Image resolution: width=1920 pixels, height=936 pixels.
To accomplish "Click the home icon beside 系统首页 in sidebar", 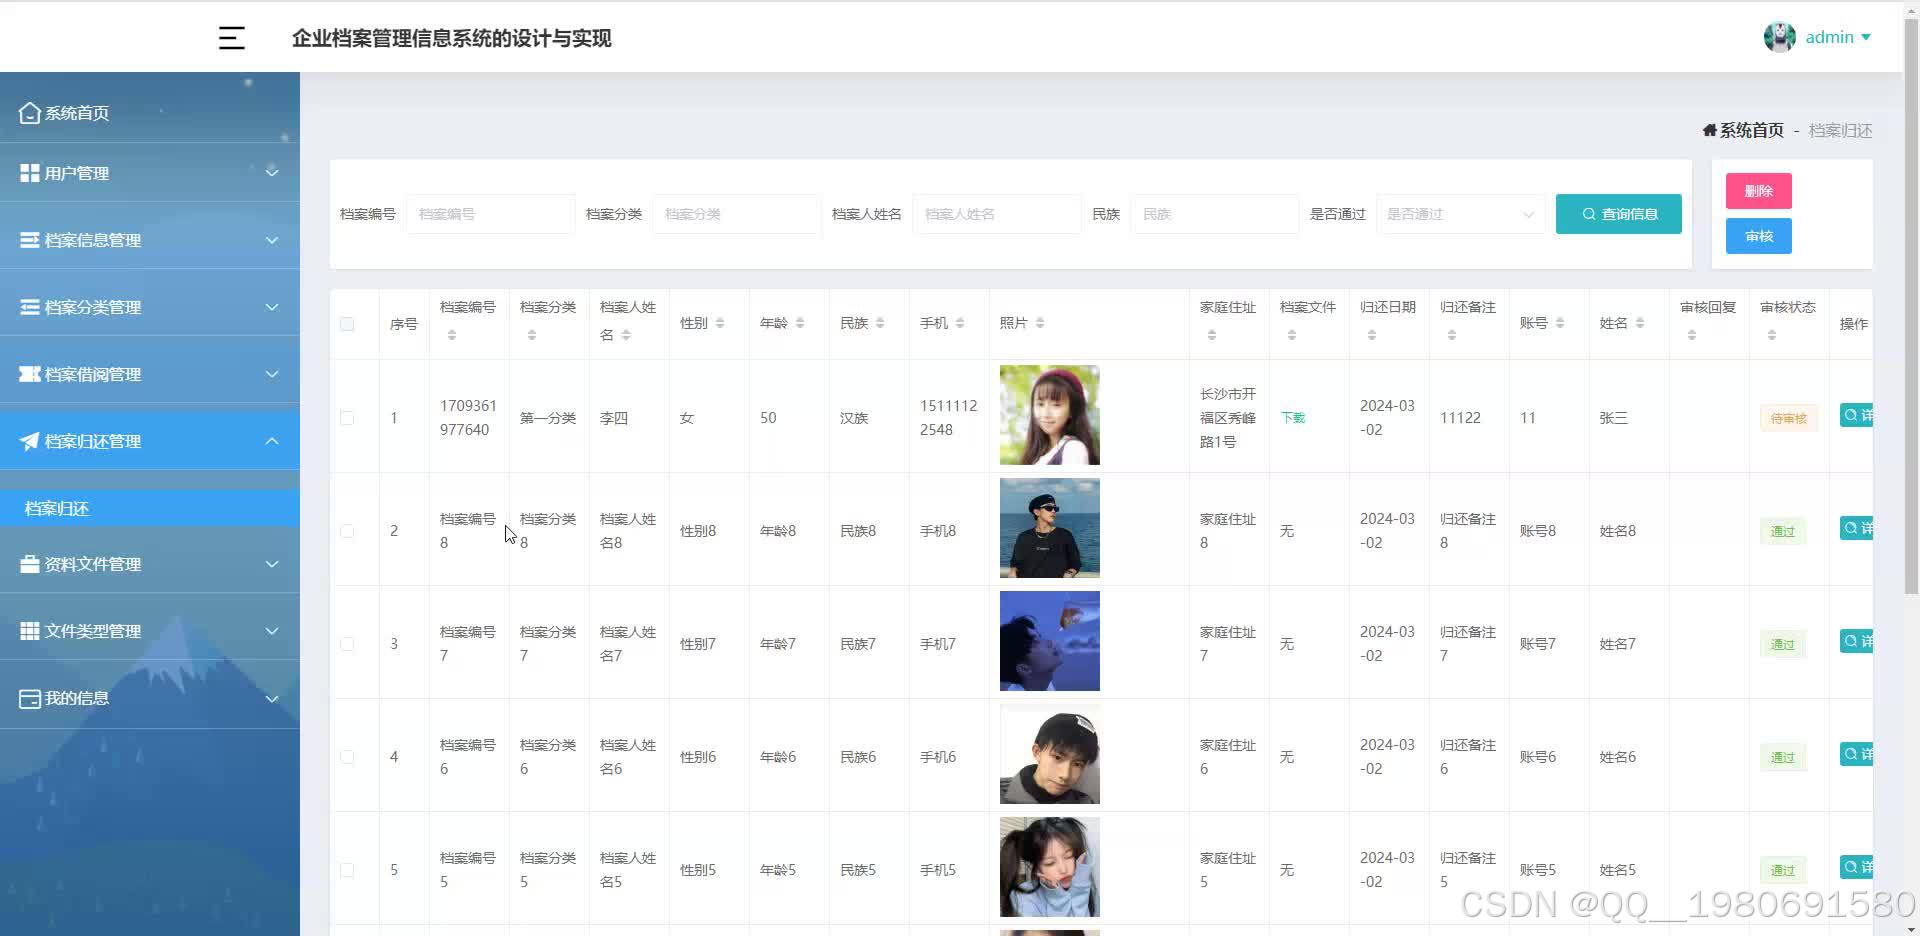I will tap(29, 112).
